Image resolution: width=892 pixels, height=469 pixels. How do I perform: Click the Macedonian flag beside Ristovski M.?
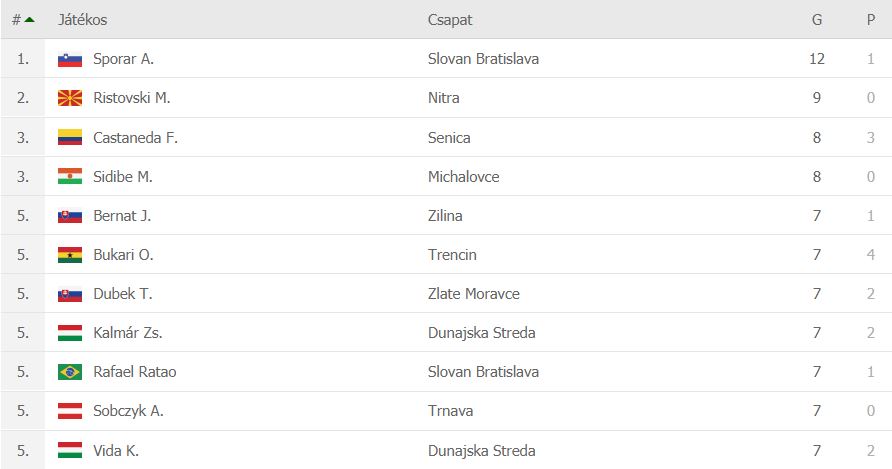coord(70,98)
